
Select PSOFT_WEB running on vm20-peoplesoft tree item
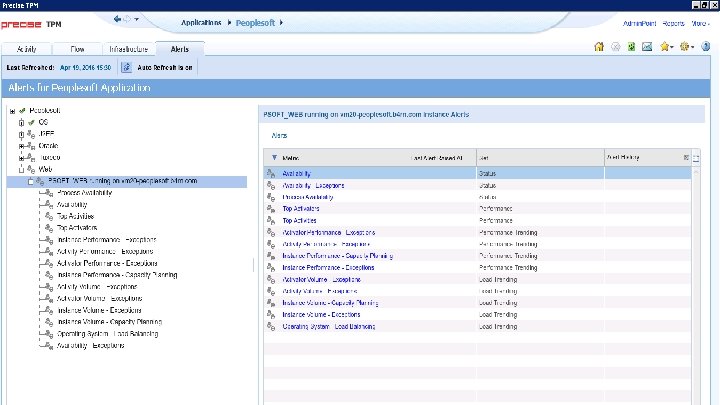coord(123,181)
